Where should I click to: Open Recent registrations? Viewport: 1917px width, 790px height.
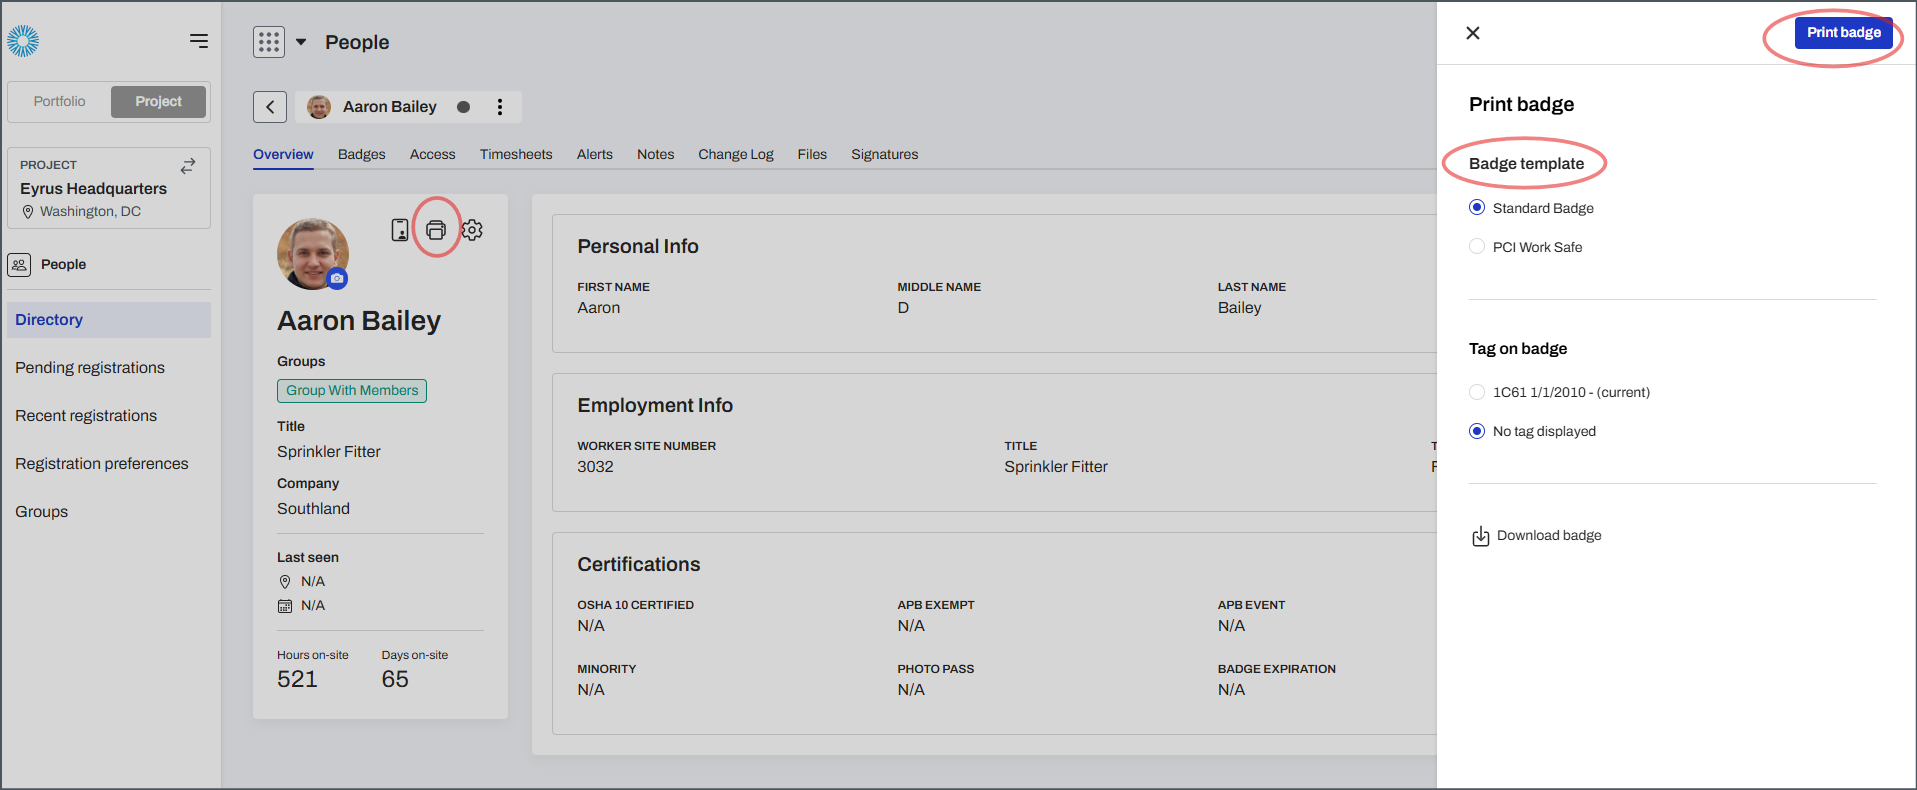tap(86, 416)
